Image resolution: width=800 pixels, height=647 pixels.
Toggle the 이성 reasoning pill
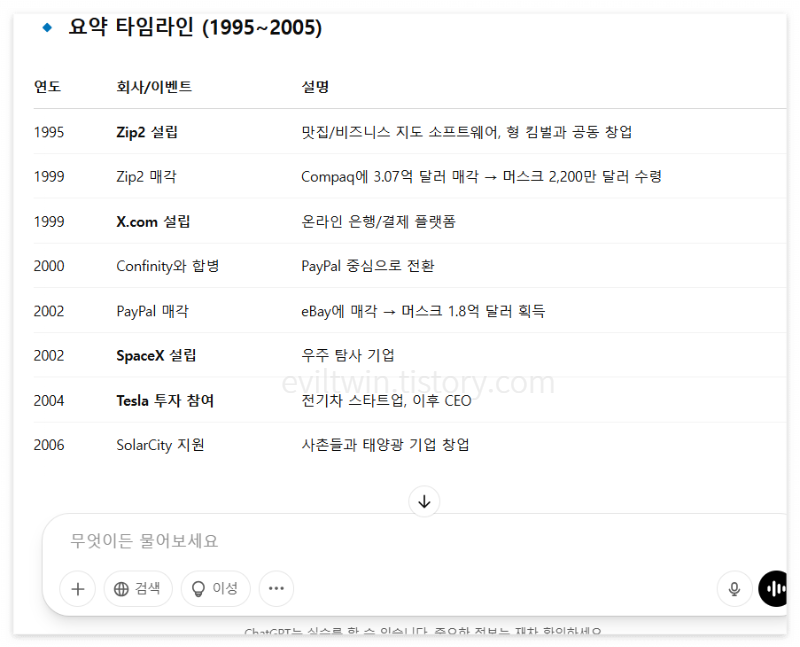coord(215,589)
